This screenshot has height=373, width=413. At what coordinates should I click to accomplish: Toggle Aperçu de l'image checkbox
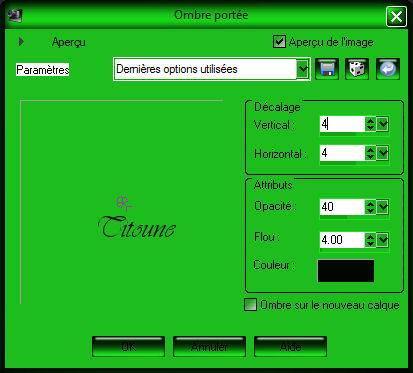(x=279, y=42)
